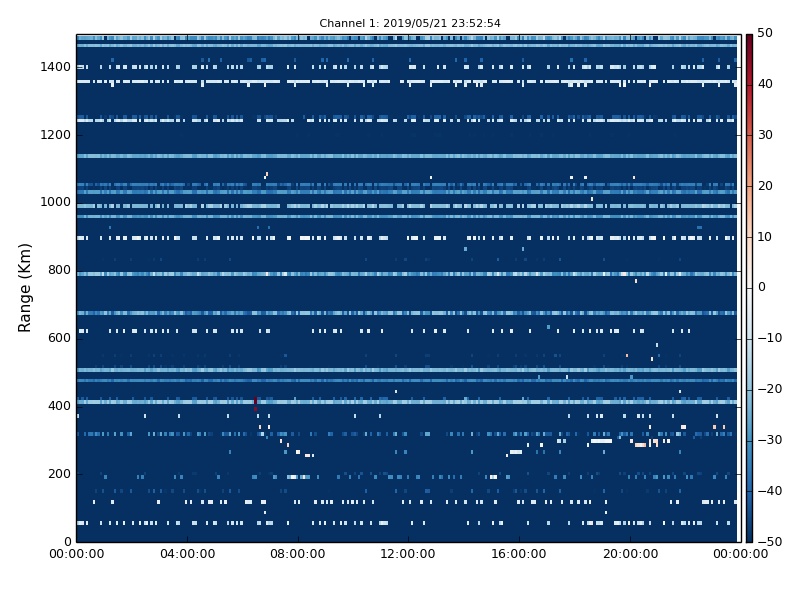
Task: Click the y-axis tick label 200
Action: point(59,473)
